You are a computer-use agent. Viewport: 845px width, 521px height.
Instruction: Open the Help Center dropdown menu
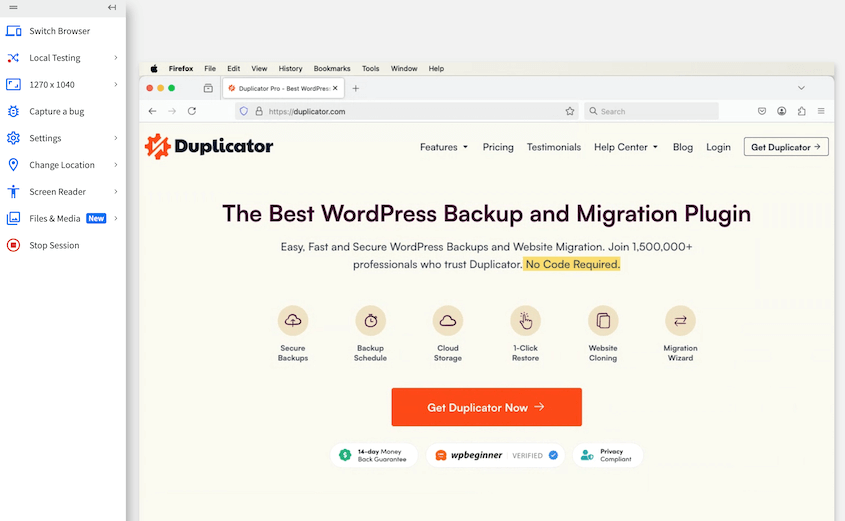[626, 147]
